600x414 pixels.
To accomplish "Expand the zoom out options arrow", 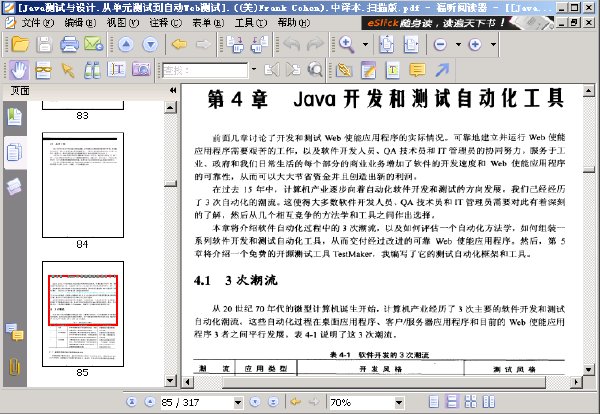I will [x=458, y=44].
